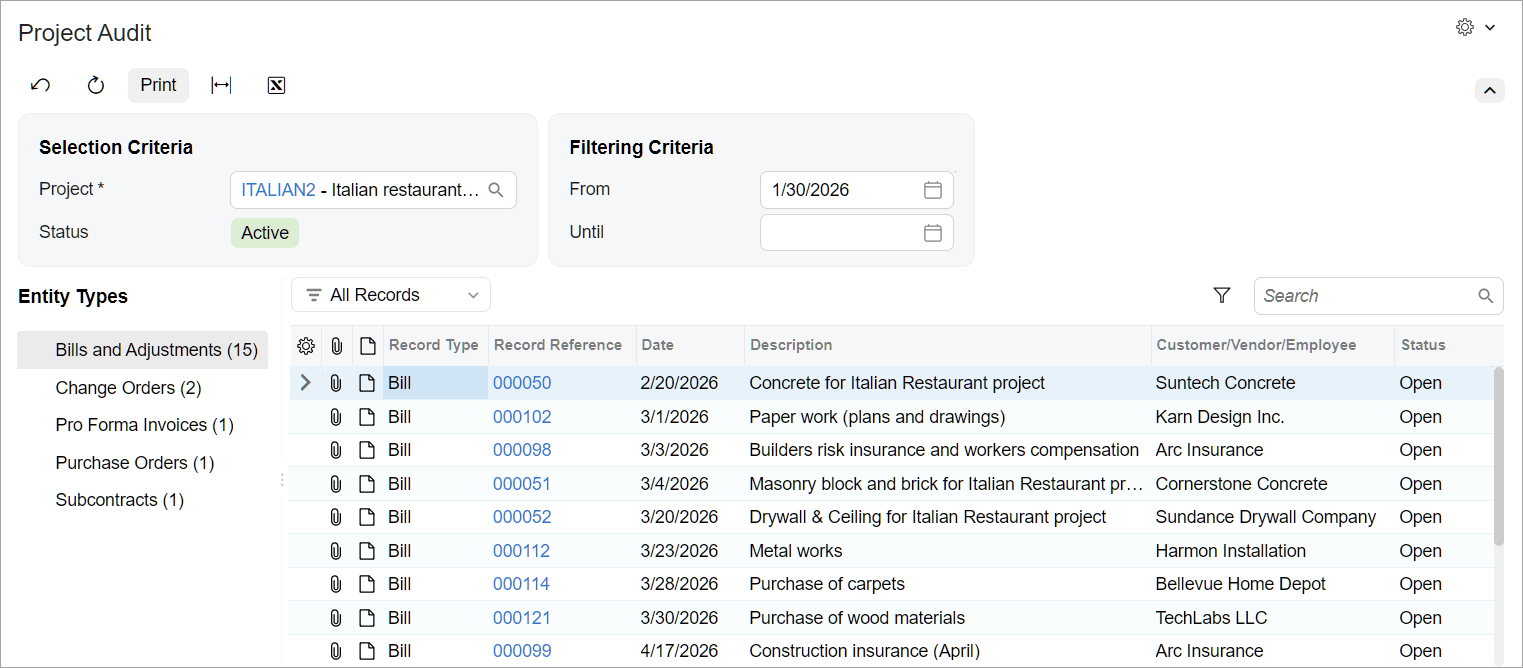
Task: Click the Refresh icon in toolbar
Action: tap(96, 86)
